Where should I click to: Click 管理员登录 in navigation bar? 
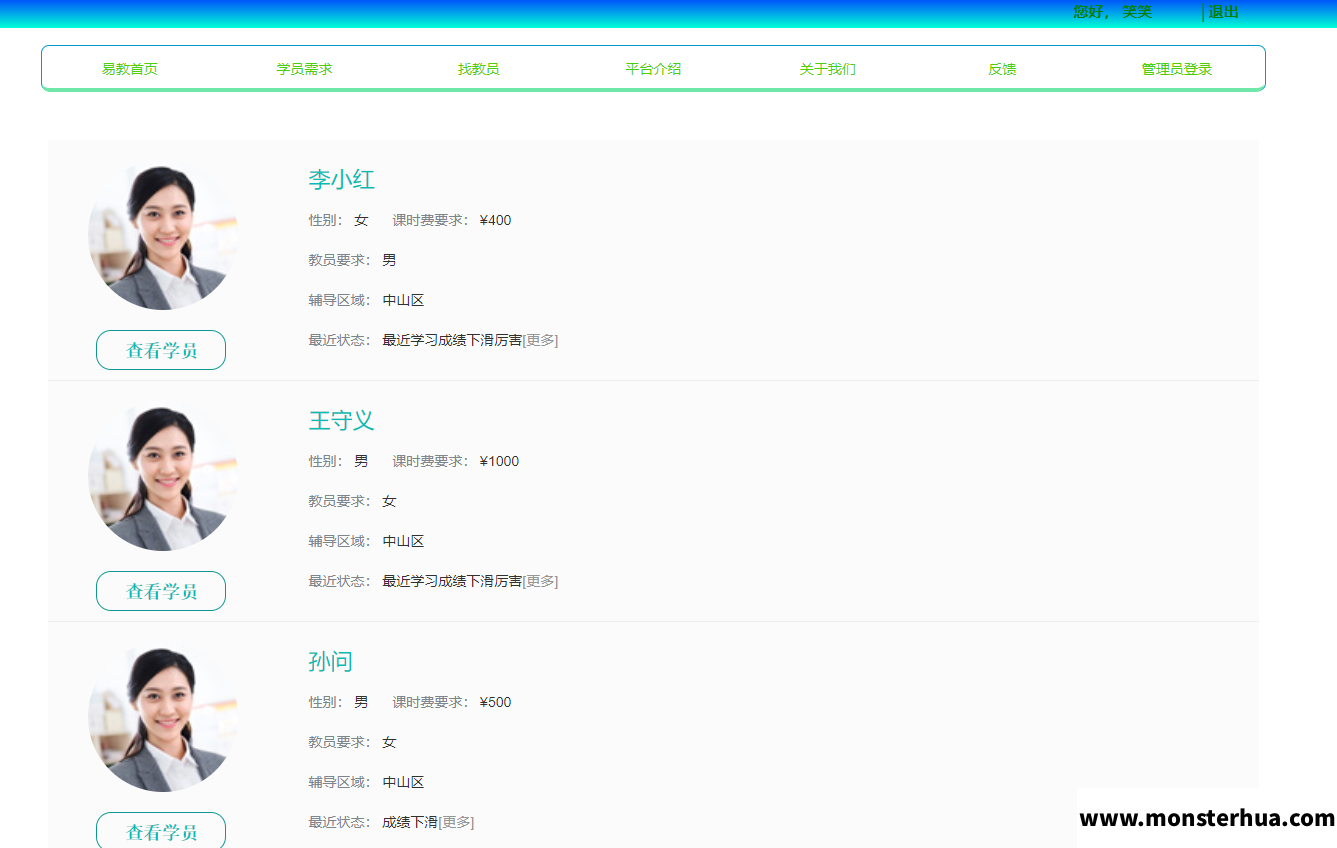click(x=1177, y=69)
